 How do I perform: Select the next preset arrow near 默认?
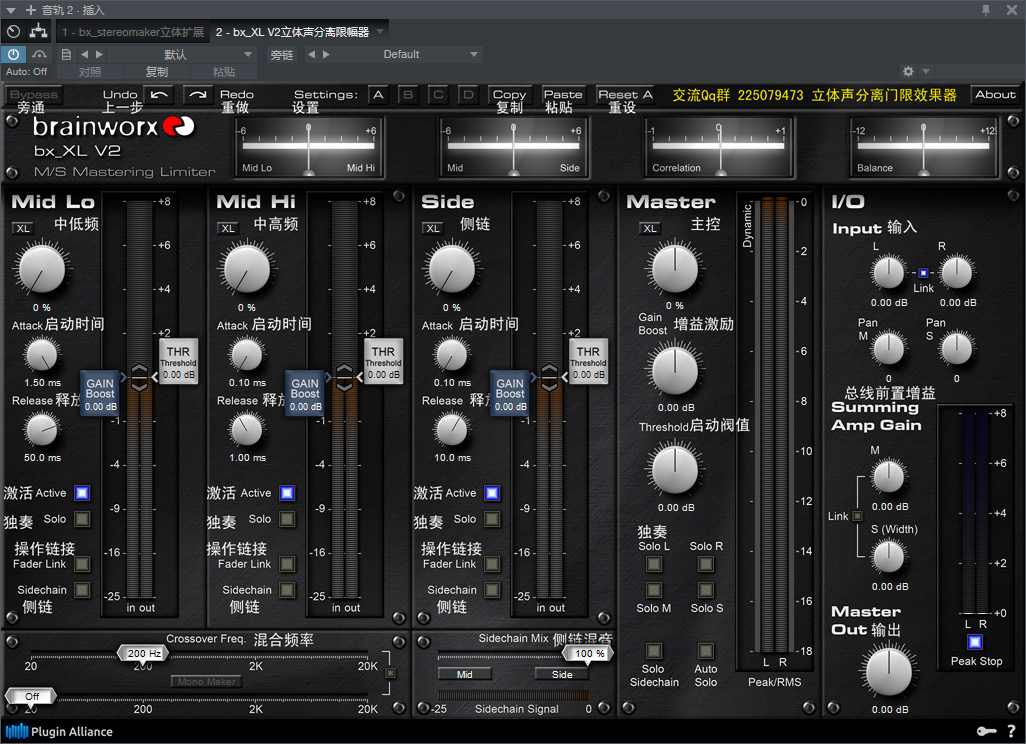point(99,54)
